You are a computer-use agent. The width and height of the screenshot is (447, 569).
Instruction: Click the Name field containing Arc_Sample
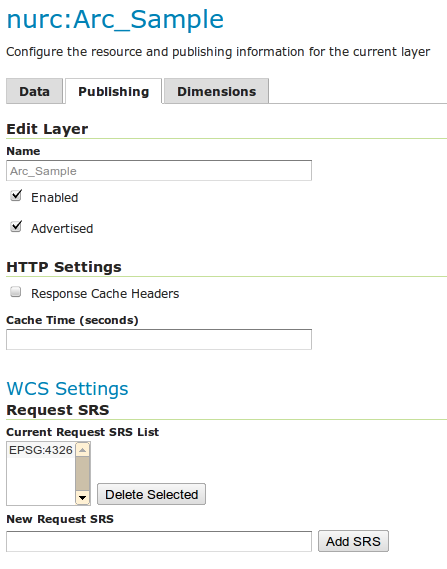pos(159,171)
